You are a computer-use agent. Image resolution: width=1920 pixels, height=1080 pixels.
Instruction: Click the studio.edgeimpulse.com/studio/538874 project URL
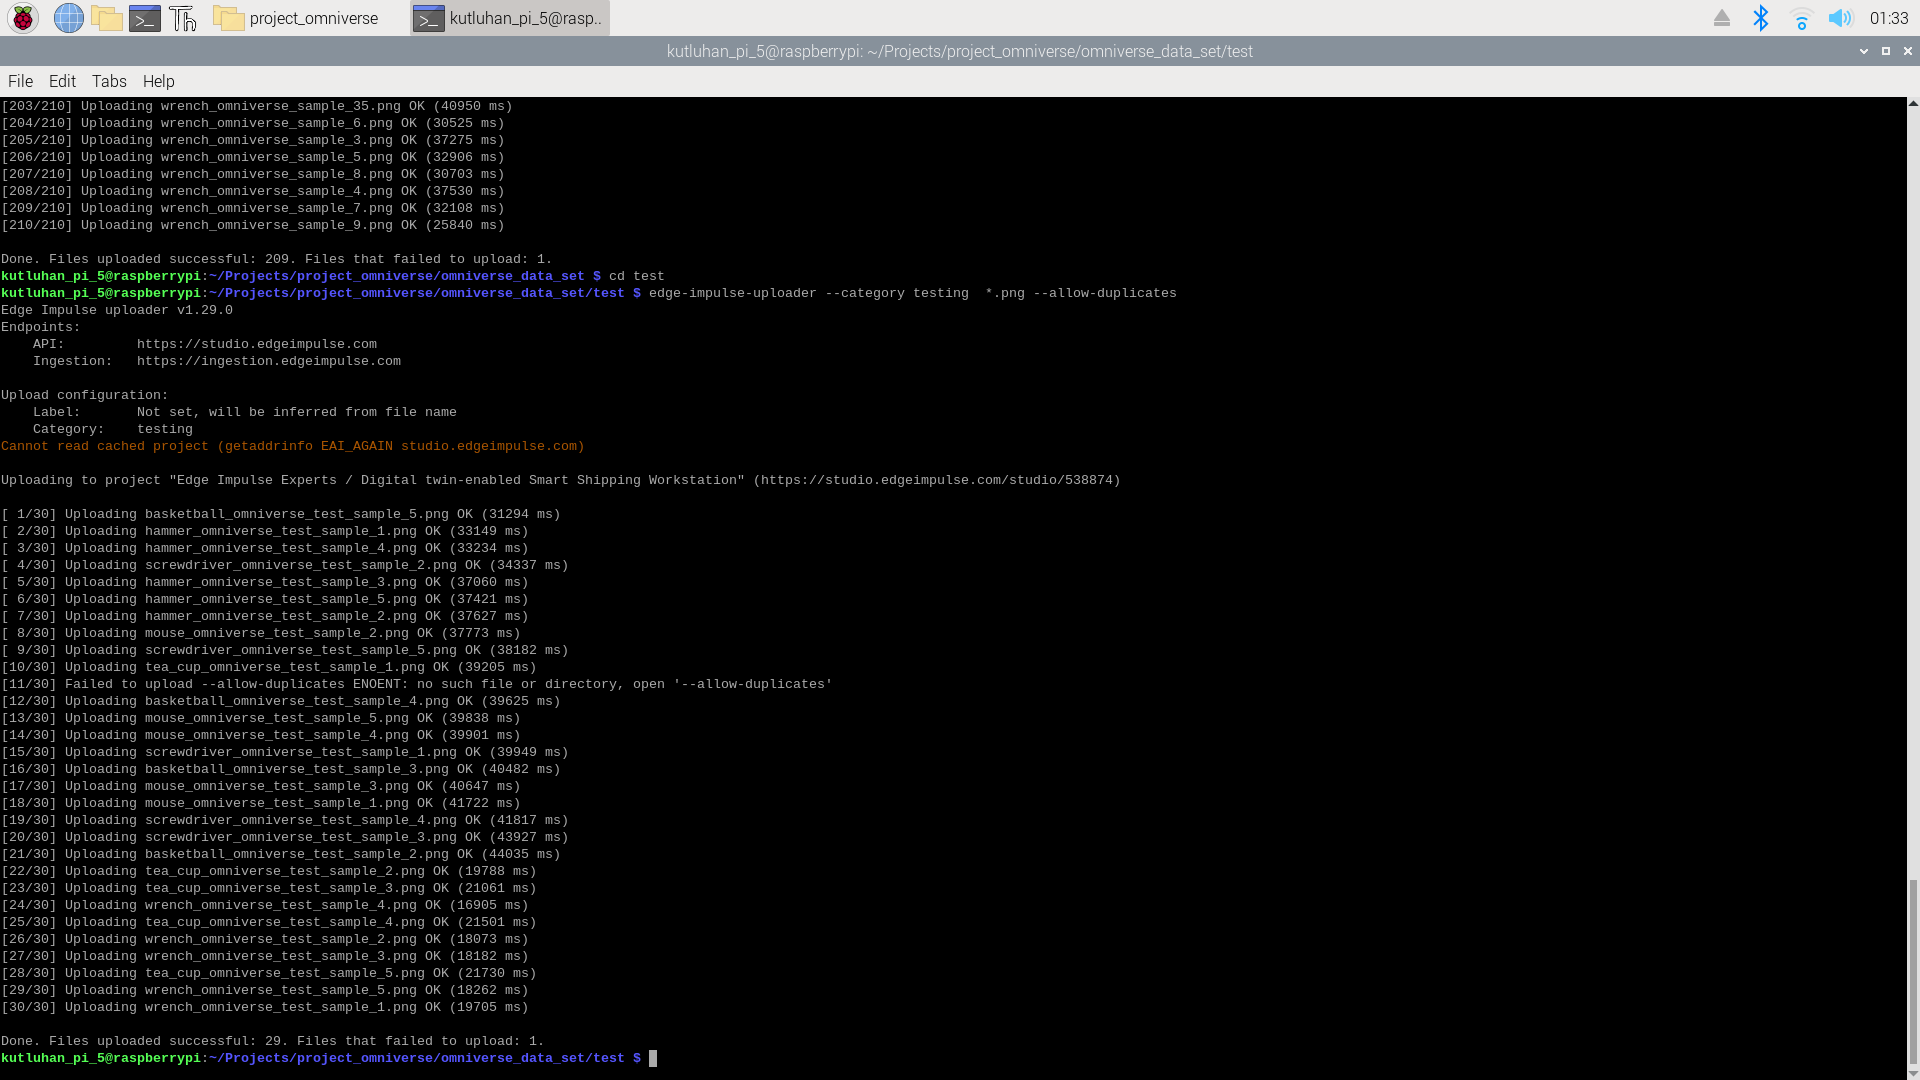pos(937,480)
